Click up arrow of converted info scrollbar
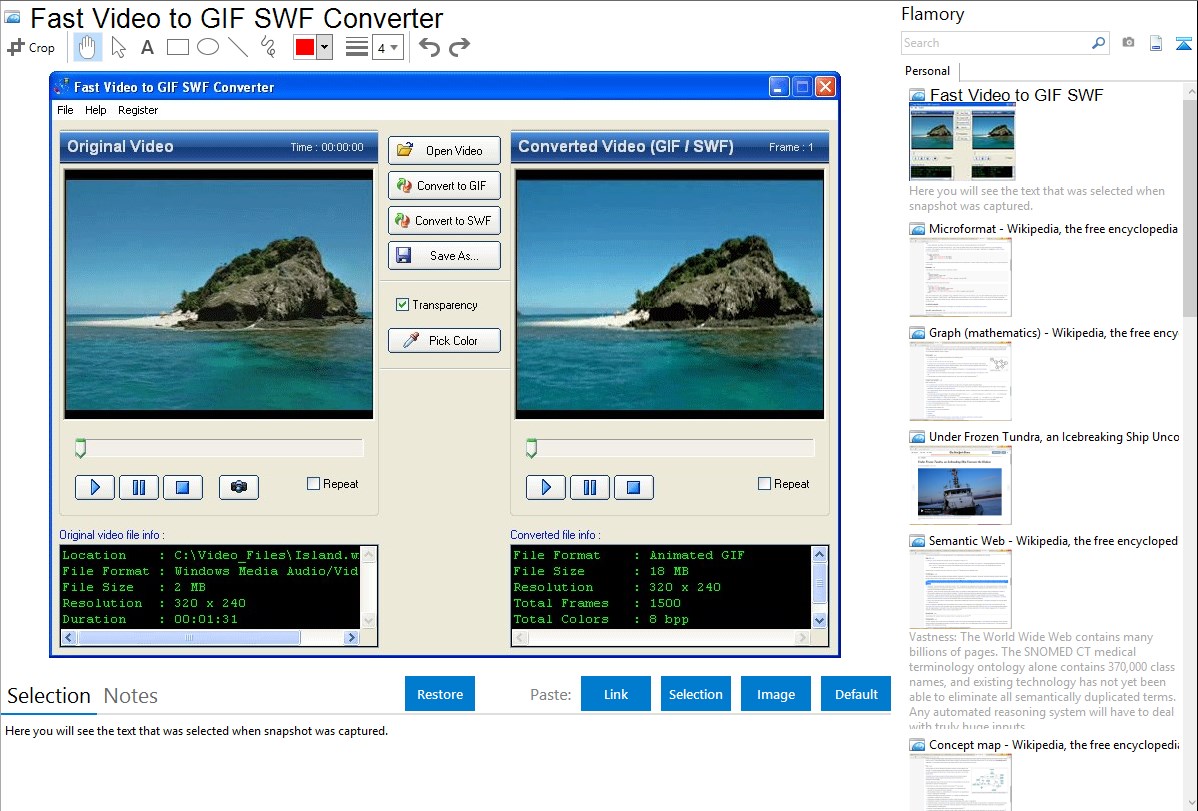The image size is (1198, 811). [819, 554]
